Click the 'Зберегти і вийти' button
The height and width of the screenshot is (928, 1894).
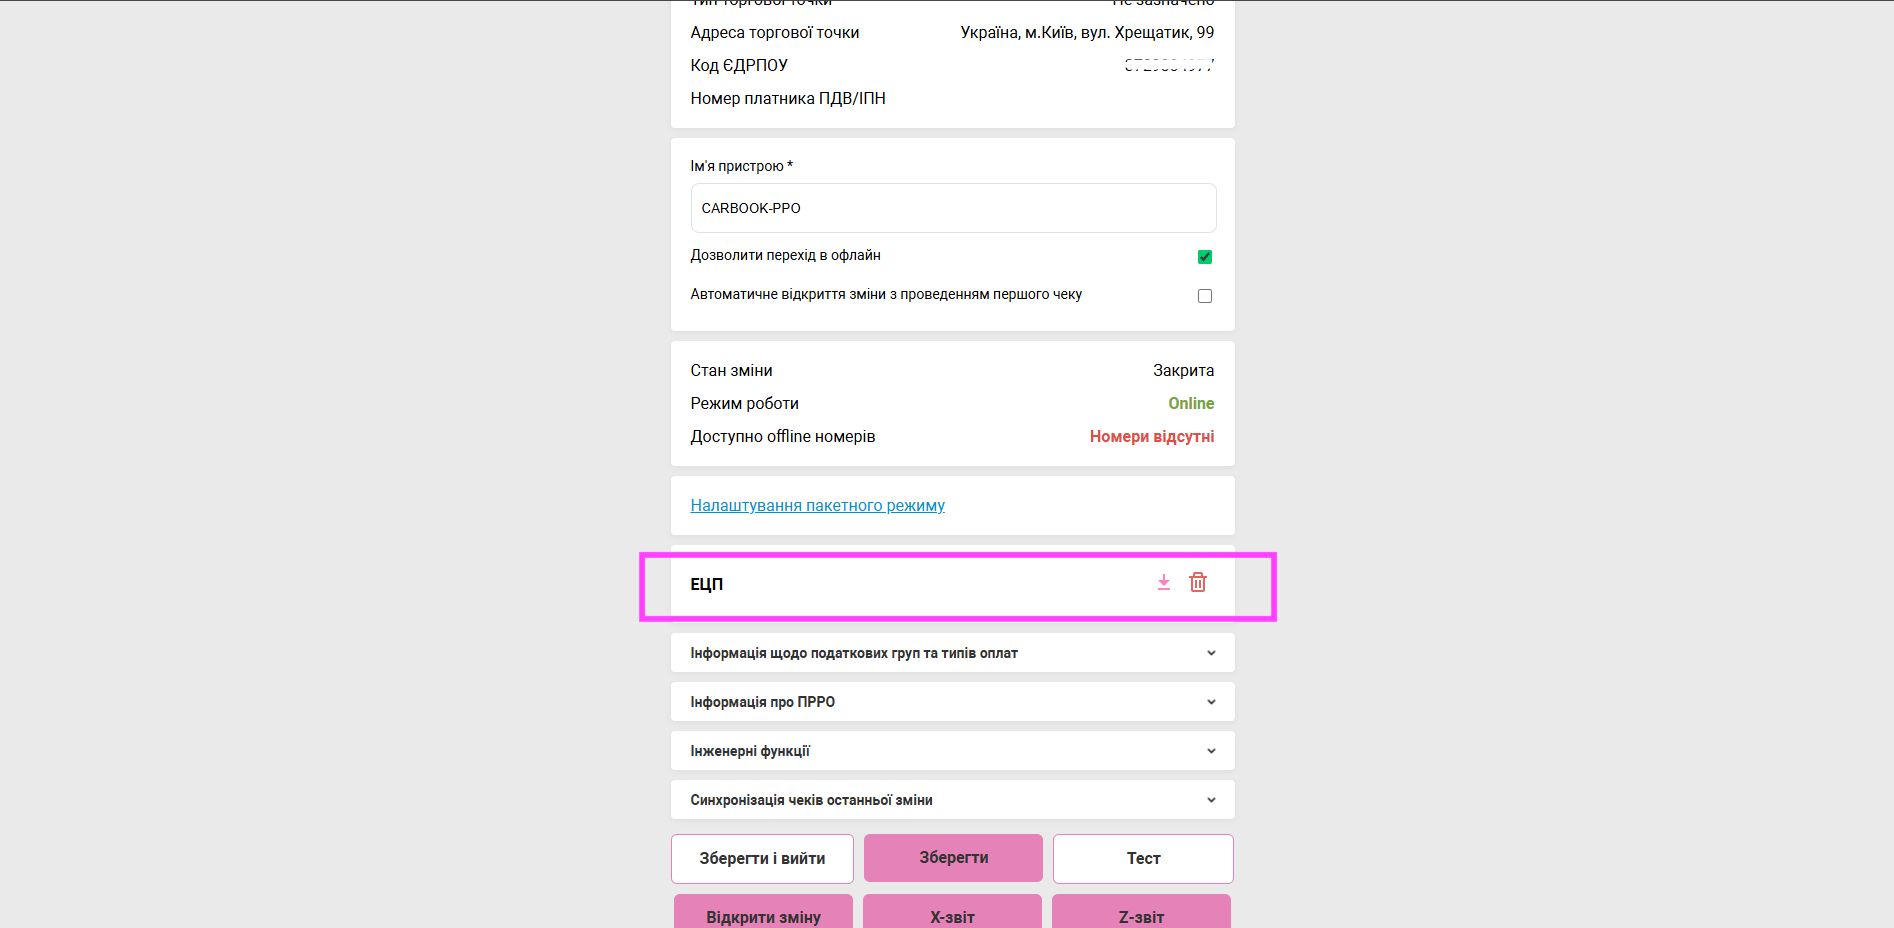tap(762, 858)
